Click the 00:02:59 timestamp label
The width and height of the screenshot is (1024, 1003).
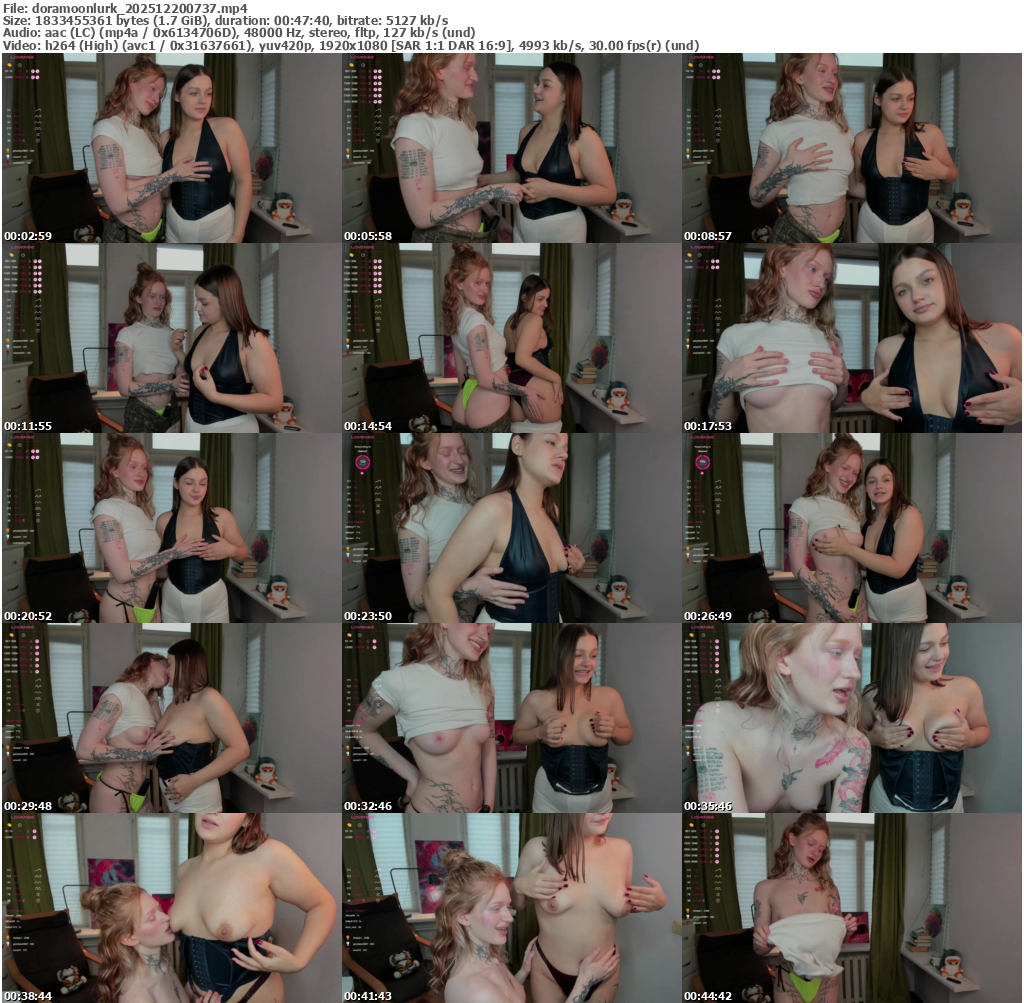click(x=28, y=235)
